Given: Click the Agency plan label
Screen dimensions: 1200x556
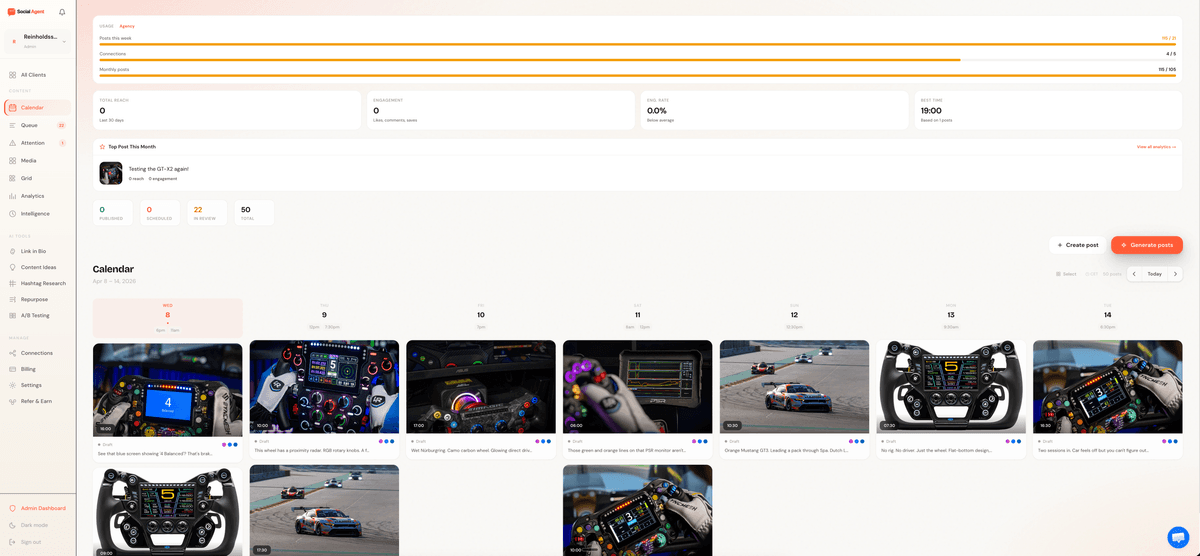Looking at the screenshot, I should pyautogui.click(x=127, y=26).
